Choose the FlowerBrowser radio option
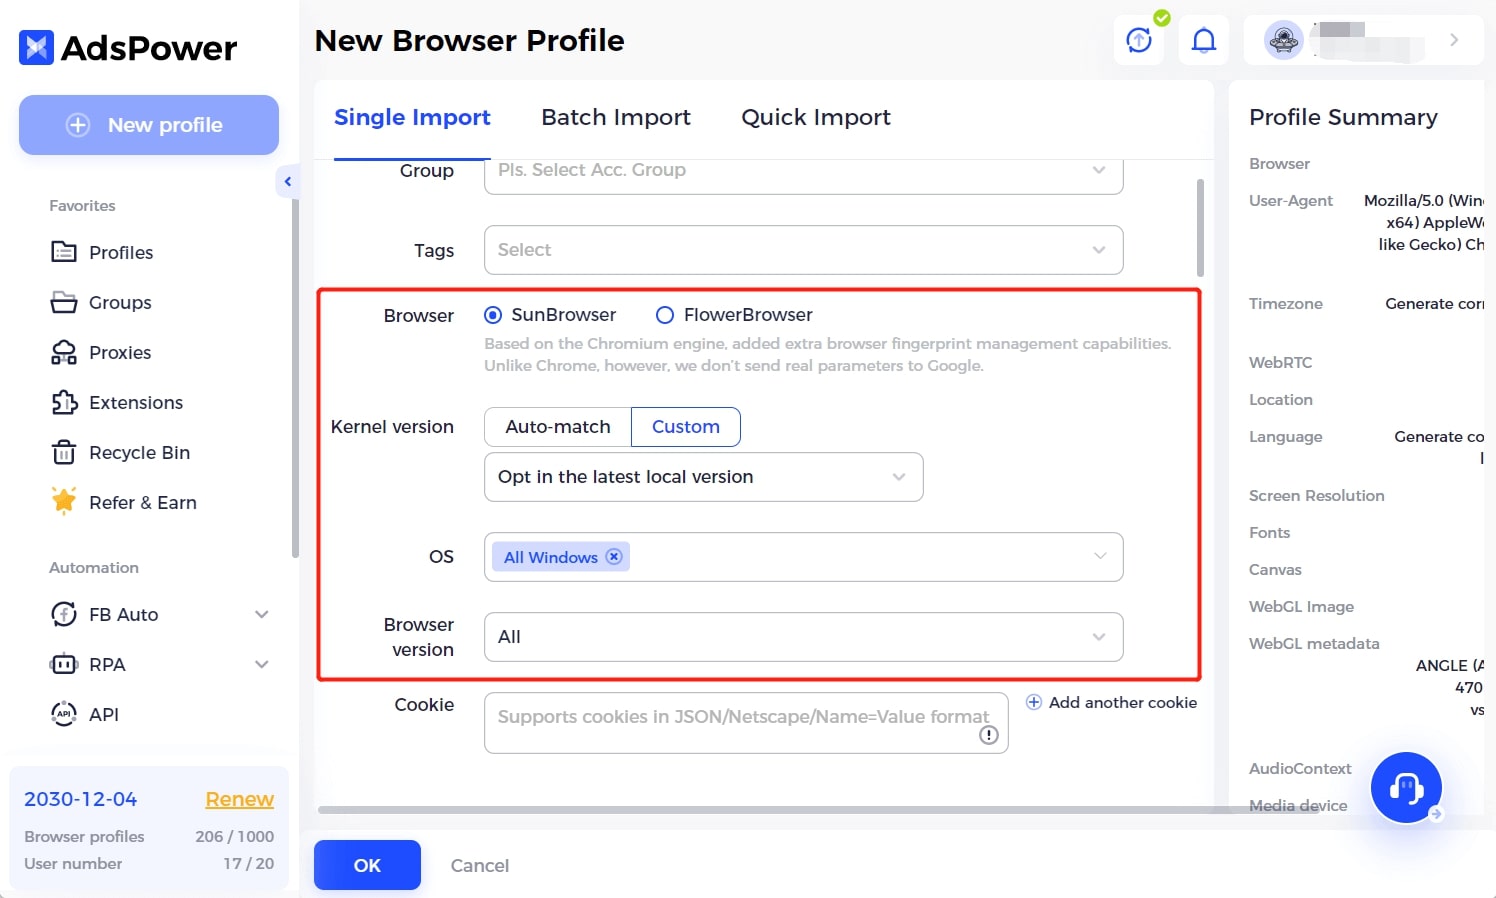This screenshot has height=898, width=1496. coord(664,315)
